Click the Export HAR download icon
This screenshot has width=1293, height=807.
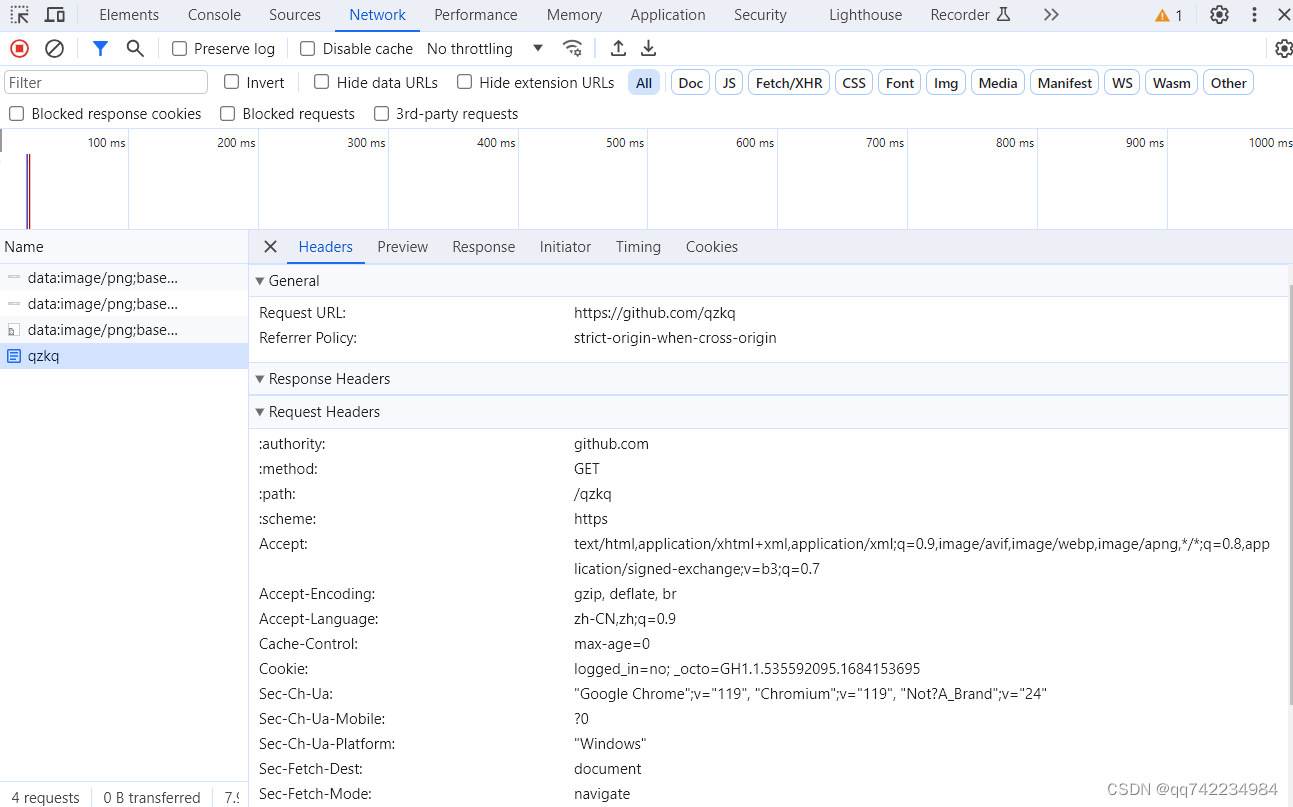pyautogui.click(x=649, y=48)
